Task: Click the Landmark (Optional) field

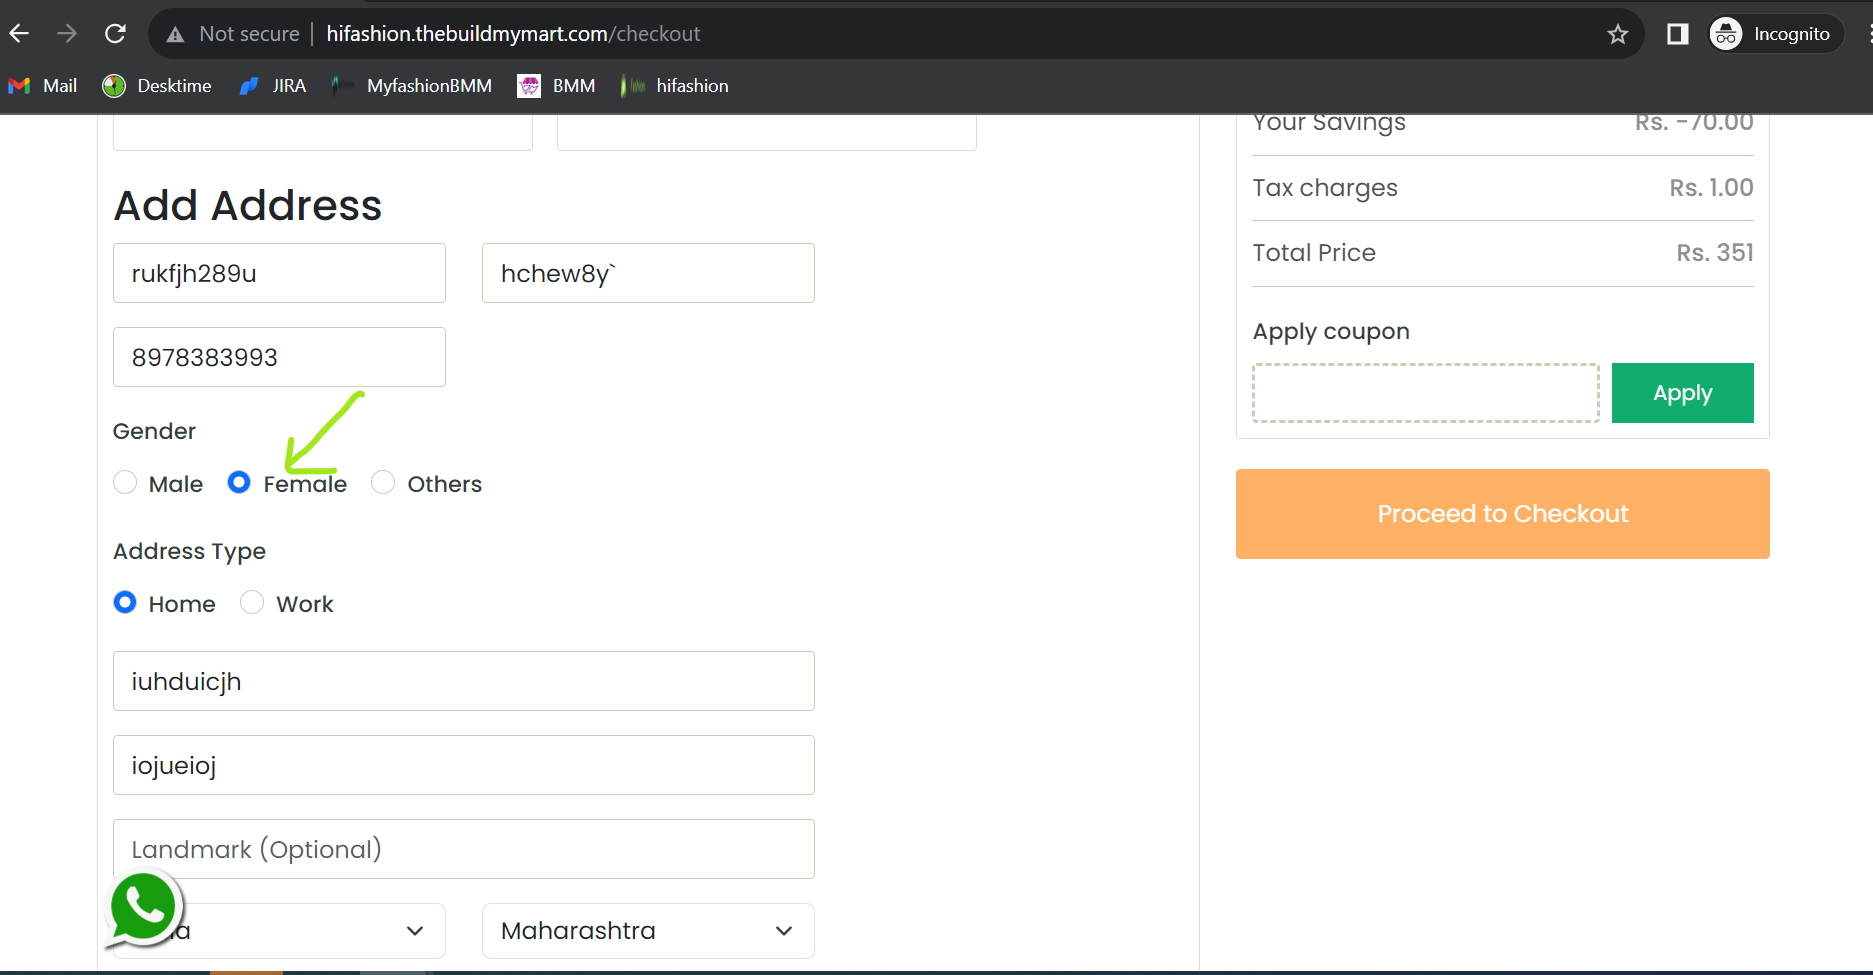Action: [x=464, y=849]
